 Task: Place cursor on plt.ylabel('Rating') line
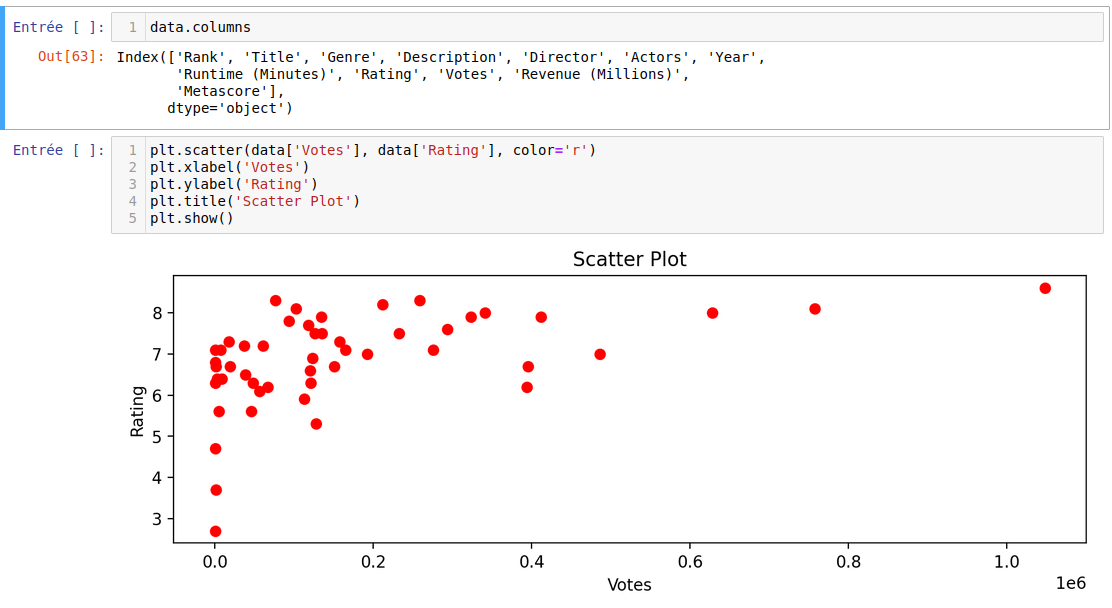click(233, 184)
